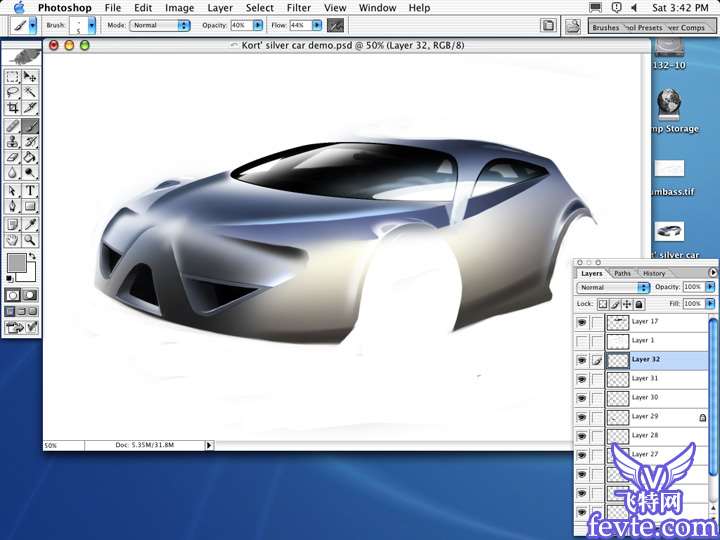Image resolution: width=720 pixels, height=540 pixels.
Task: Select the Eyedropper tool
Action: point(31,223)
